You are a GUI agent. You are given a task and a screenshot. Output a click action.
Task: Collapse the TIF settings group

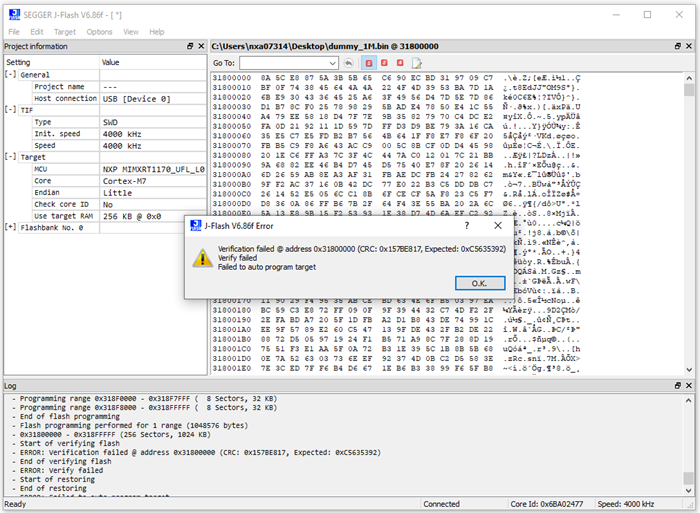click(x=10, y=110)
